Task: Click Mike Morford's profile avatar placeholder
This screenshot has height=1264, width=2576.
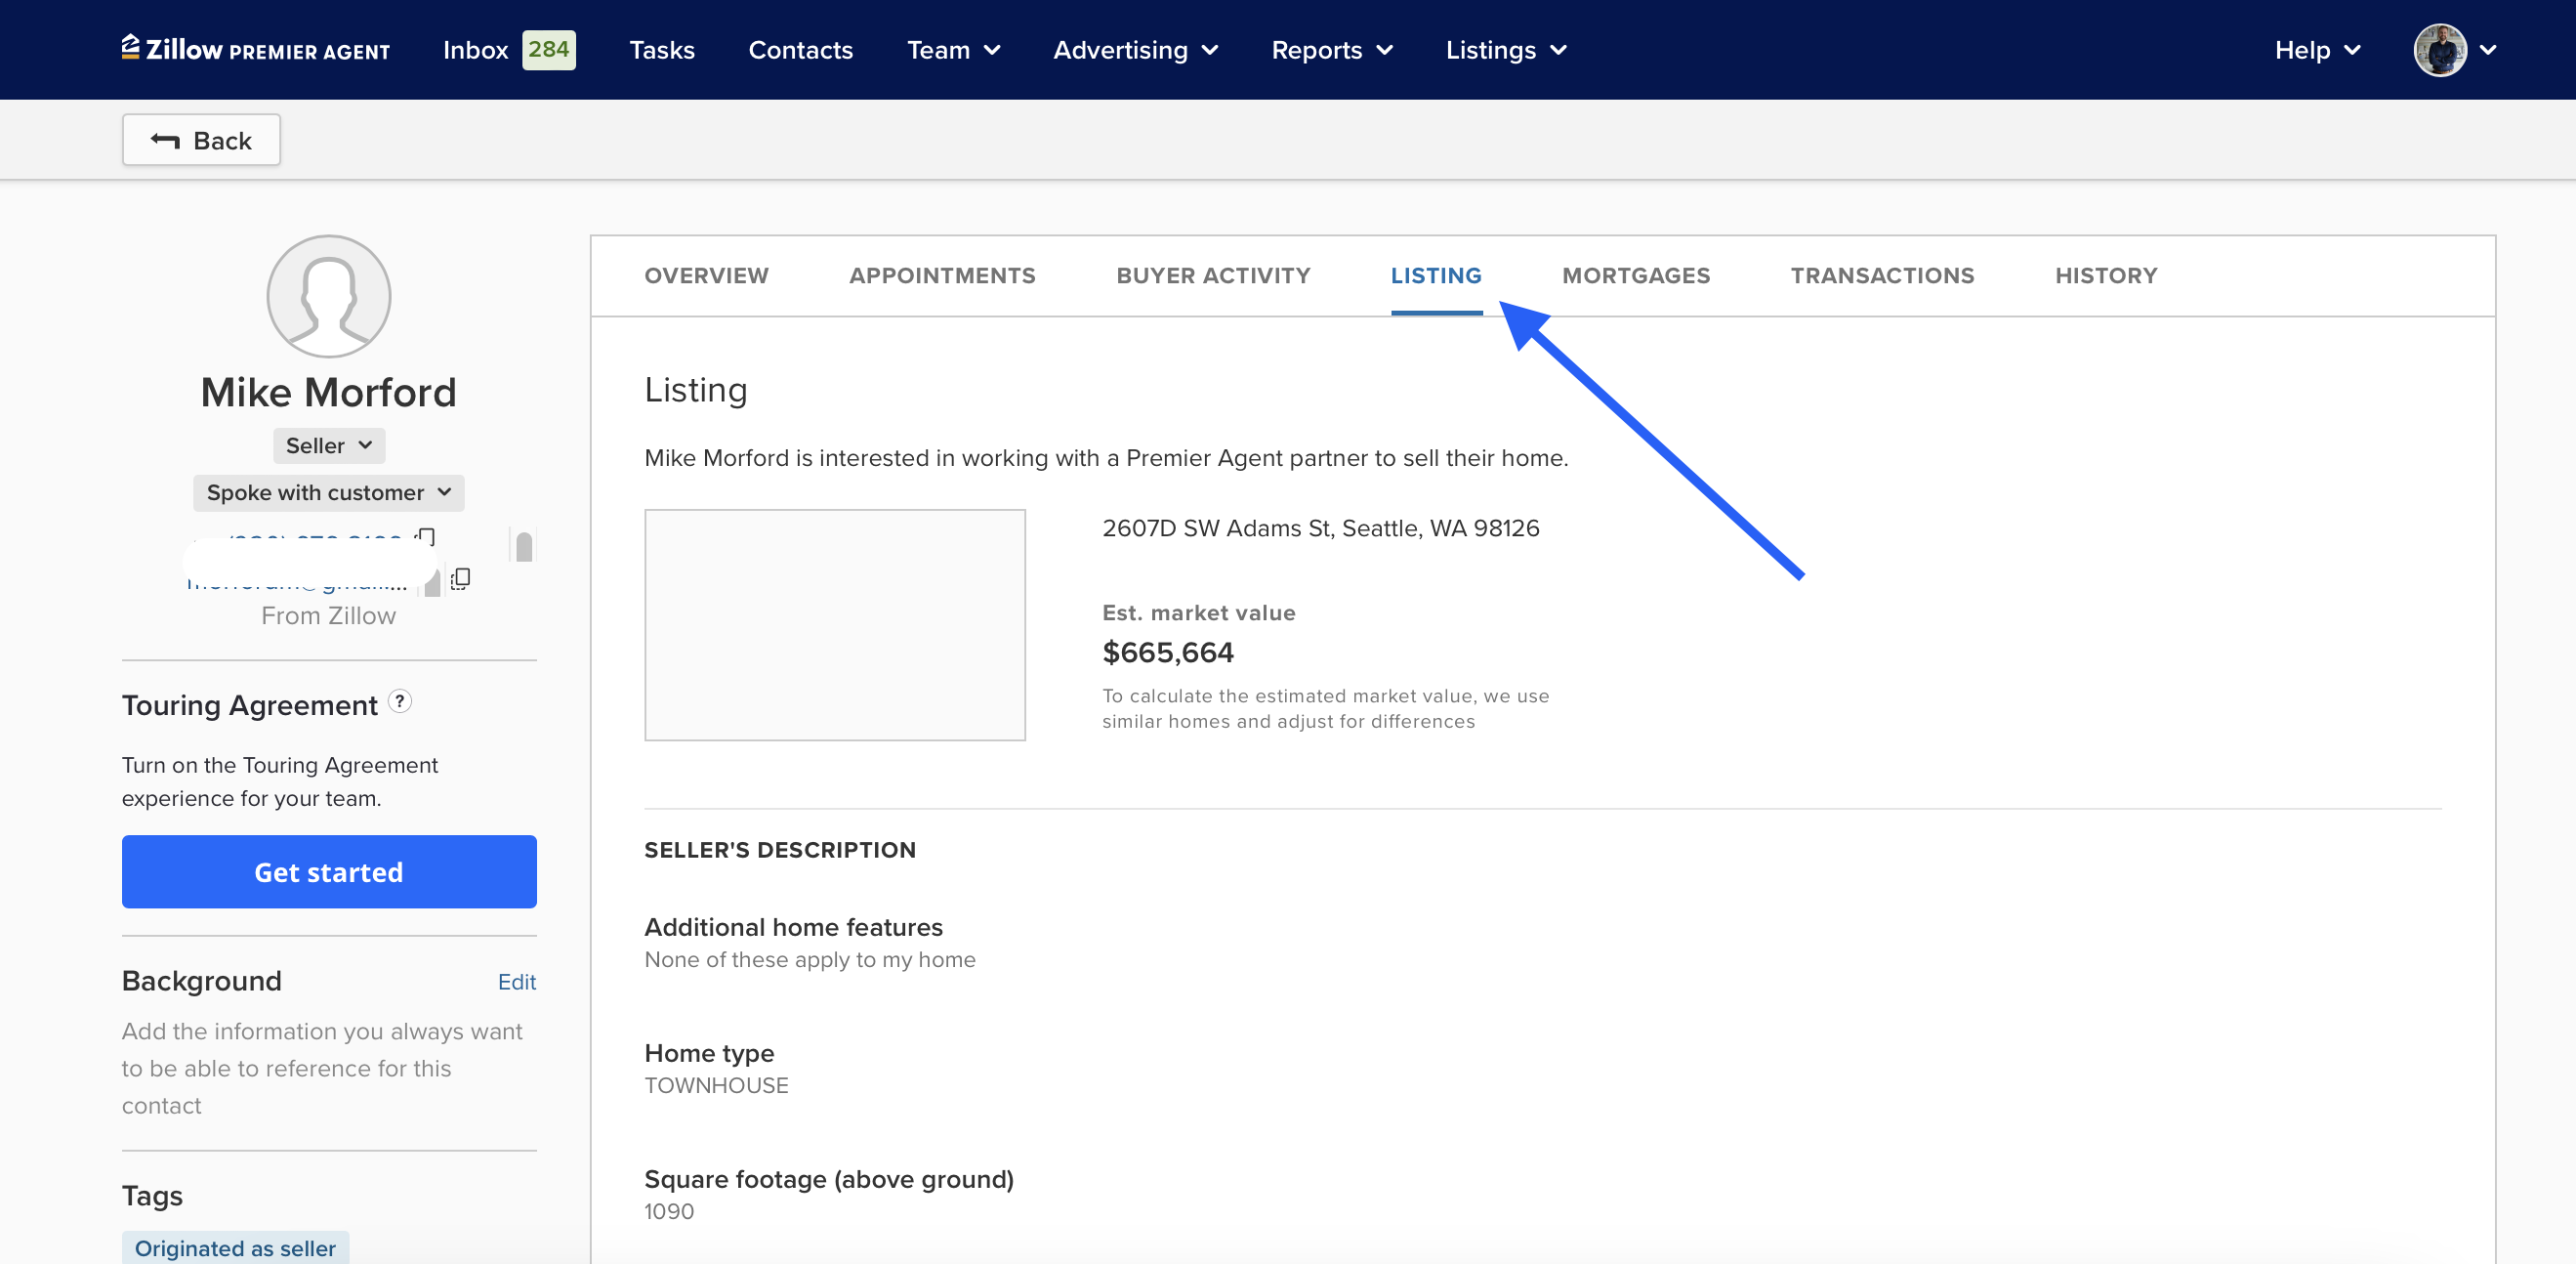Action: point(328,297)
